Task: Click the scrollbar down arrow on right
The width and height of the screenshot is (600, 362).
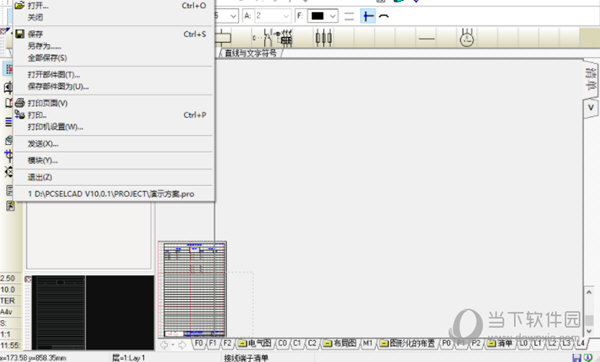Action: point(589,331)
